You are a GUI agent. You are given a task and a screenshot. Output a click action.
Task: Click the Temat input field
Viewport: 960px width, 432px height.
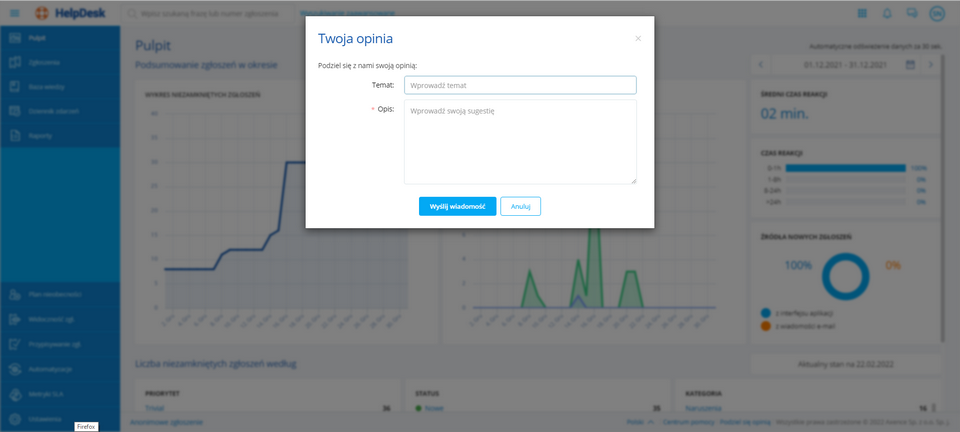[520, 86]
